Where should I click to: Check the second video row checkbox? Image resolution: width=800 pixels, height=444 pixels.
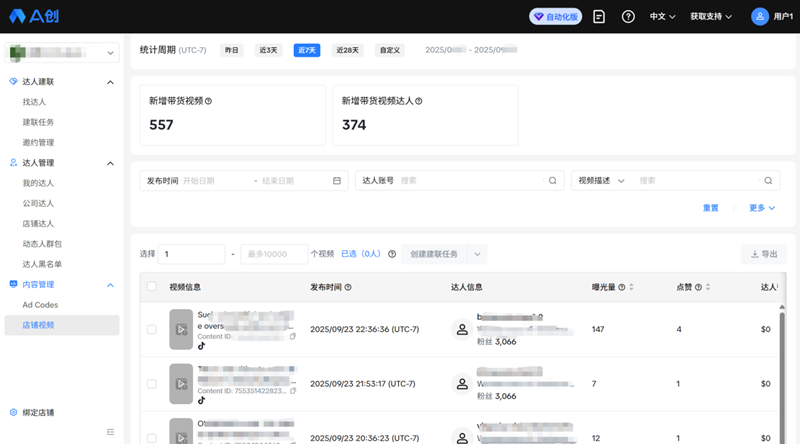pos(152,383)
